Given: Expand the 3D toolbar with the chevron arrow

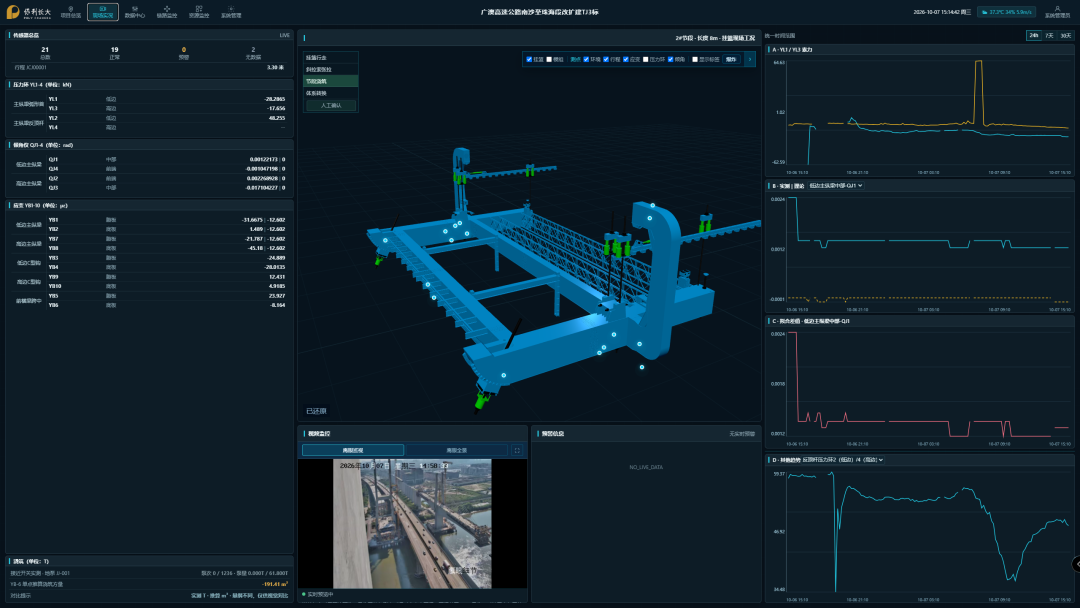Looking at the screenshot, I should [x=750, y=59].
